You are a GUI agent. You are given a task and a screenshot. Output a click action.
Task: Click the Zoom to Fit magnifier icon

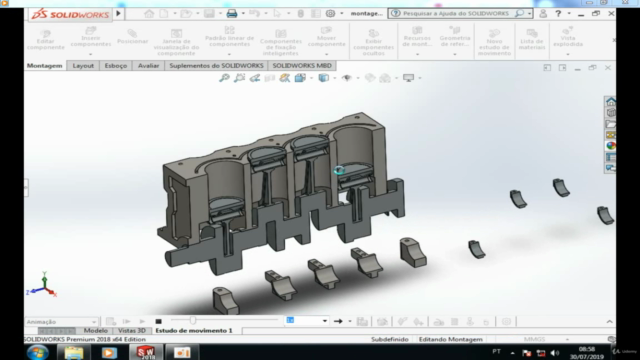[x=224, y=78]
